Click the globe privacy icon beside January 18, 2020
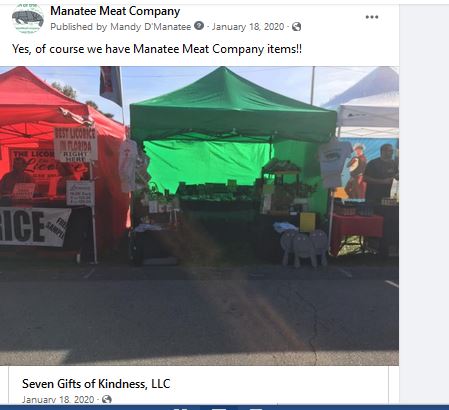 296,27
